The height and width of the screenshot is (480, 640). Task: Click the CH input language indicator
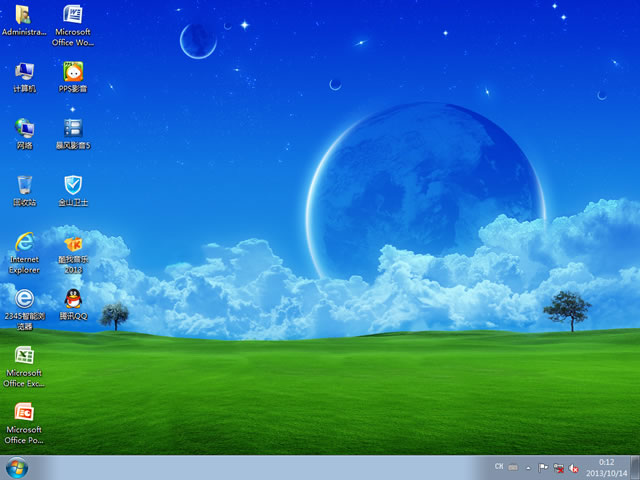[499, 467]
